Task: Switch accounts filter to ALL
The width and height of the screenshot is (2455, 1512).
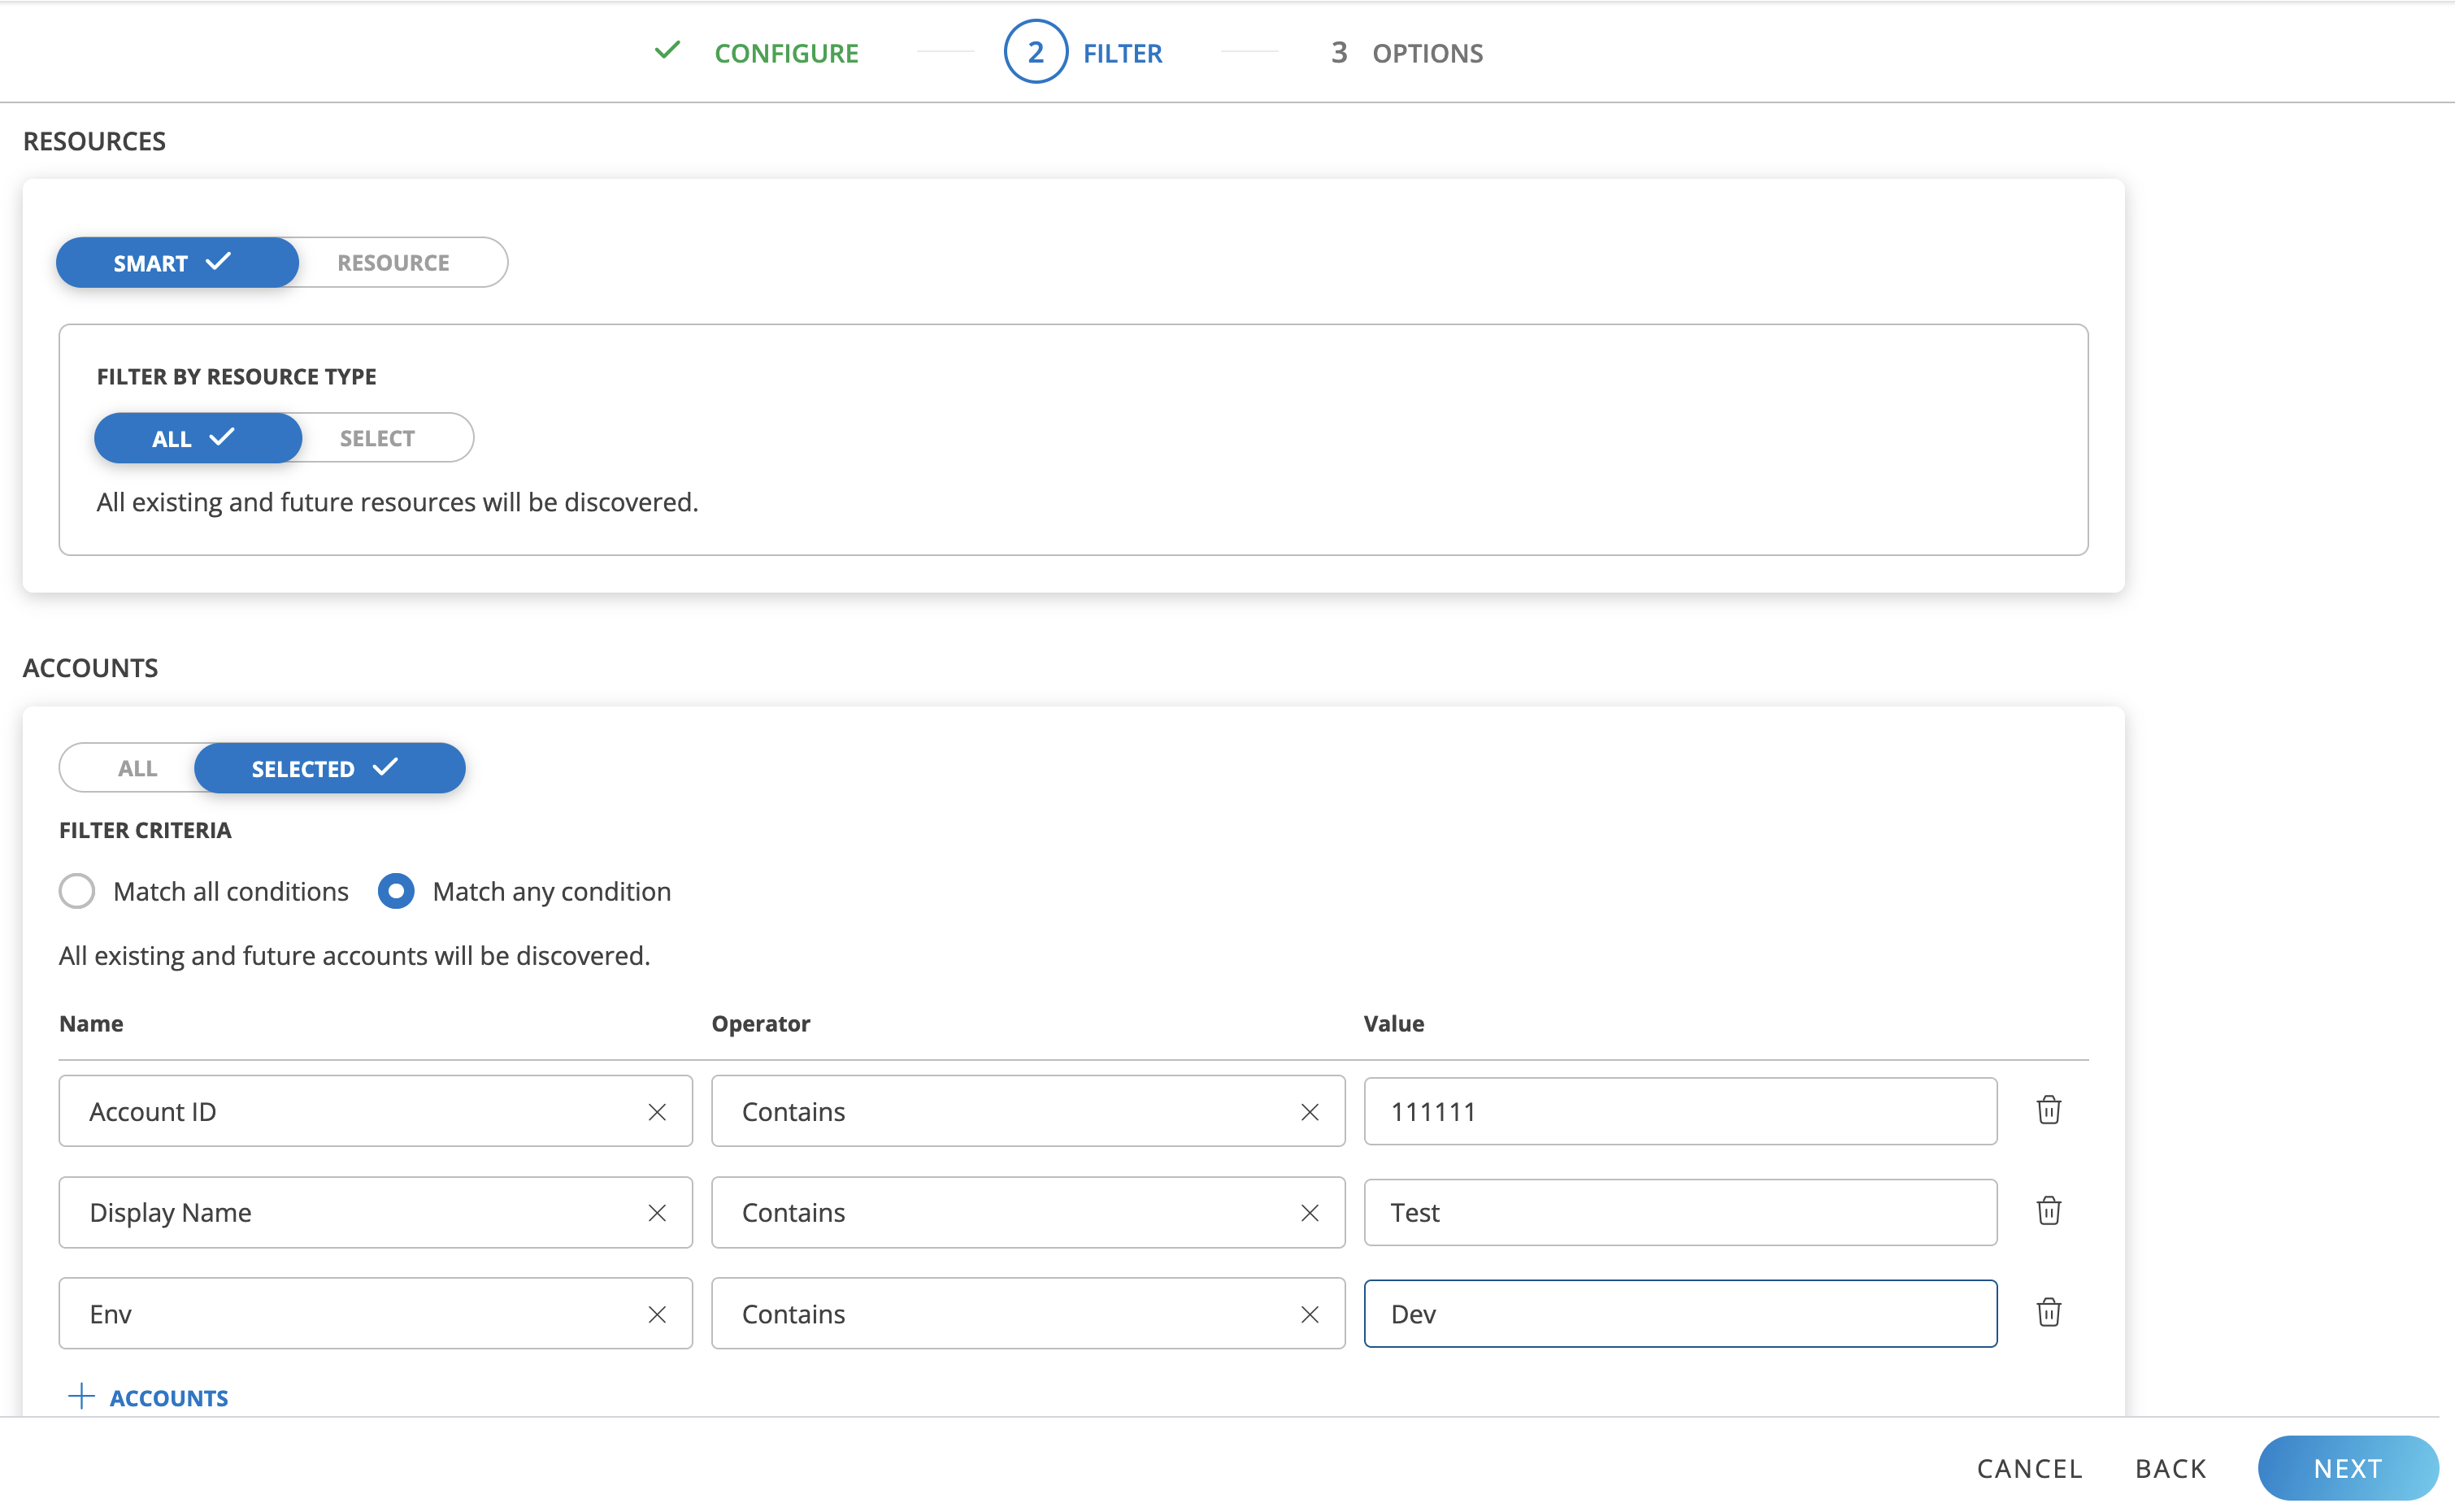Action: [x=137, y=768]
